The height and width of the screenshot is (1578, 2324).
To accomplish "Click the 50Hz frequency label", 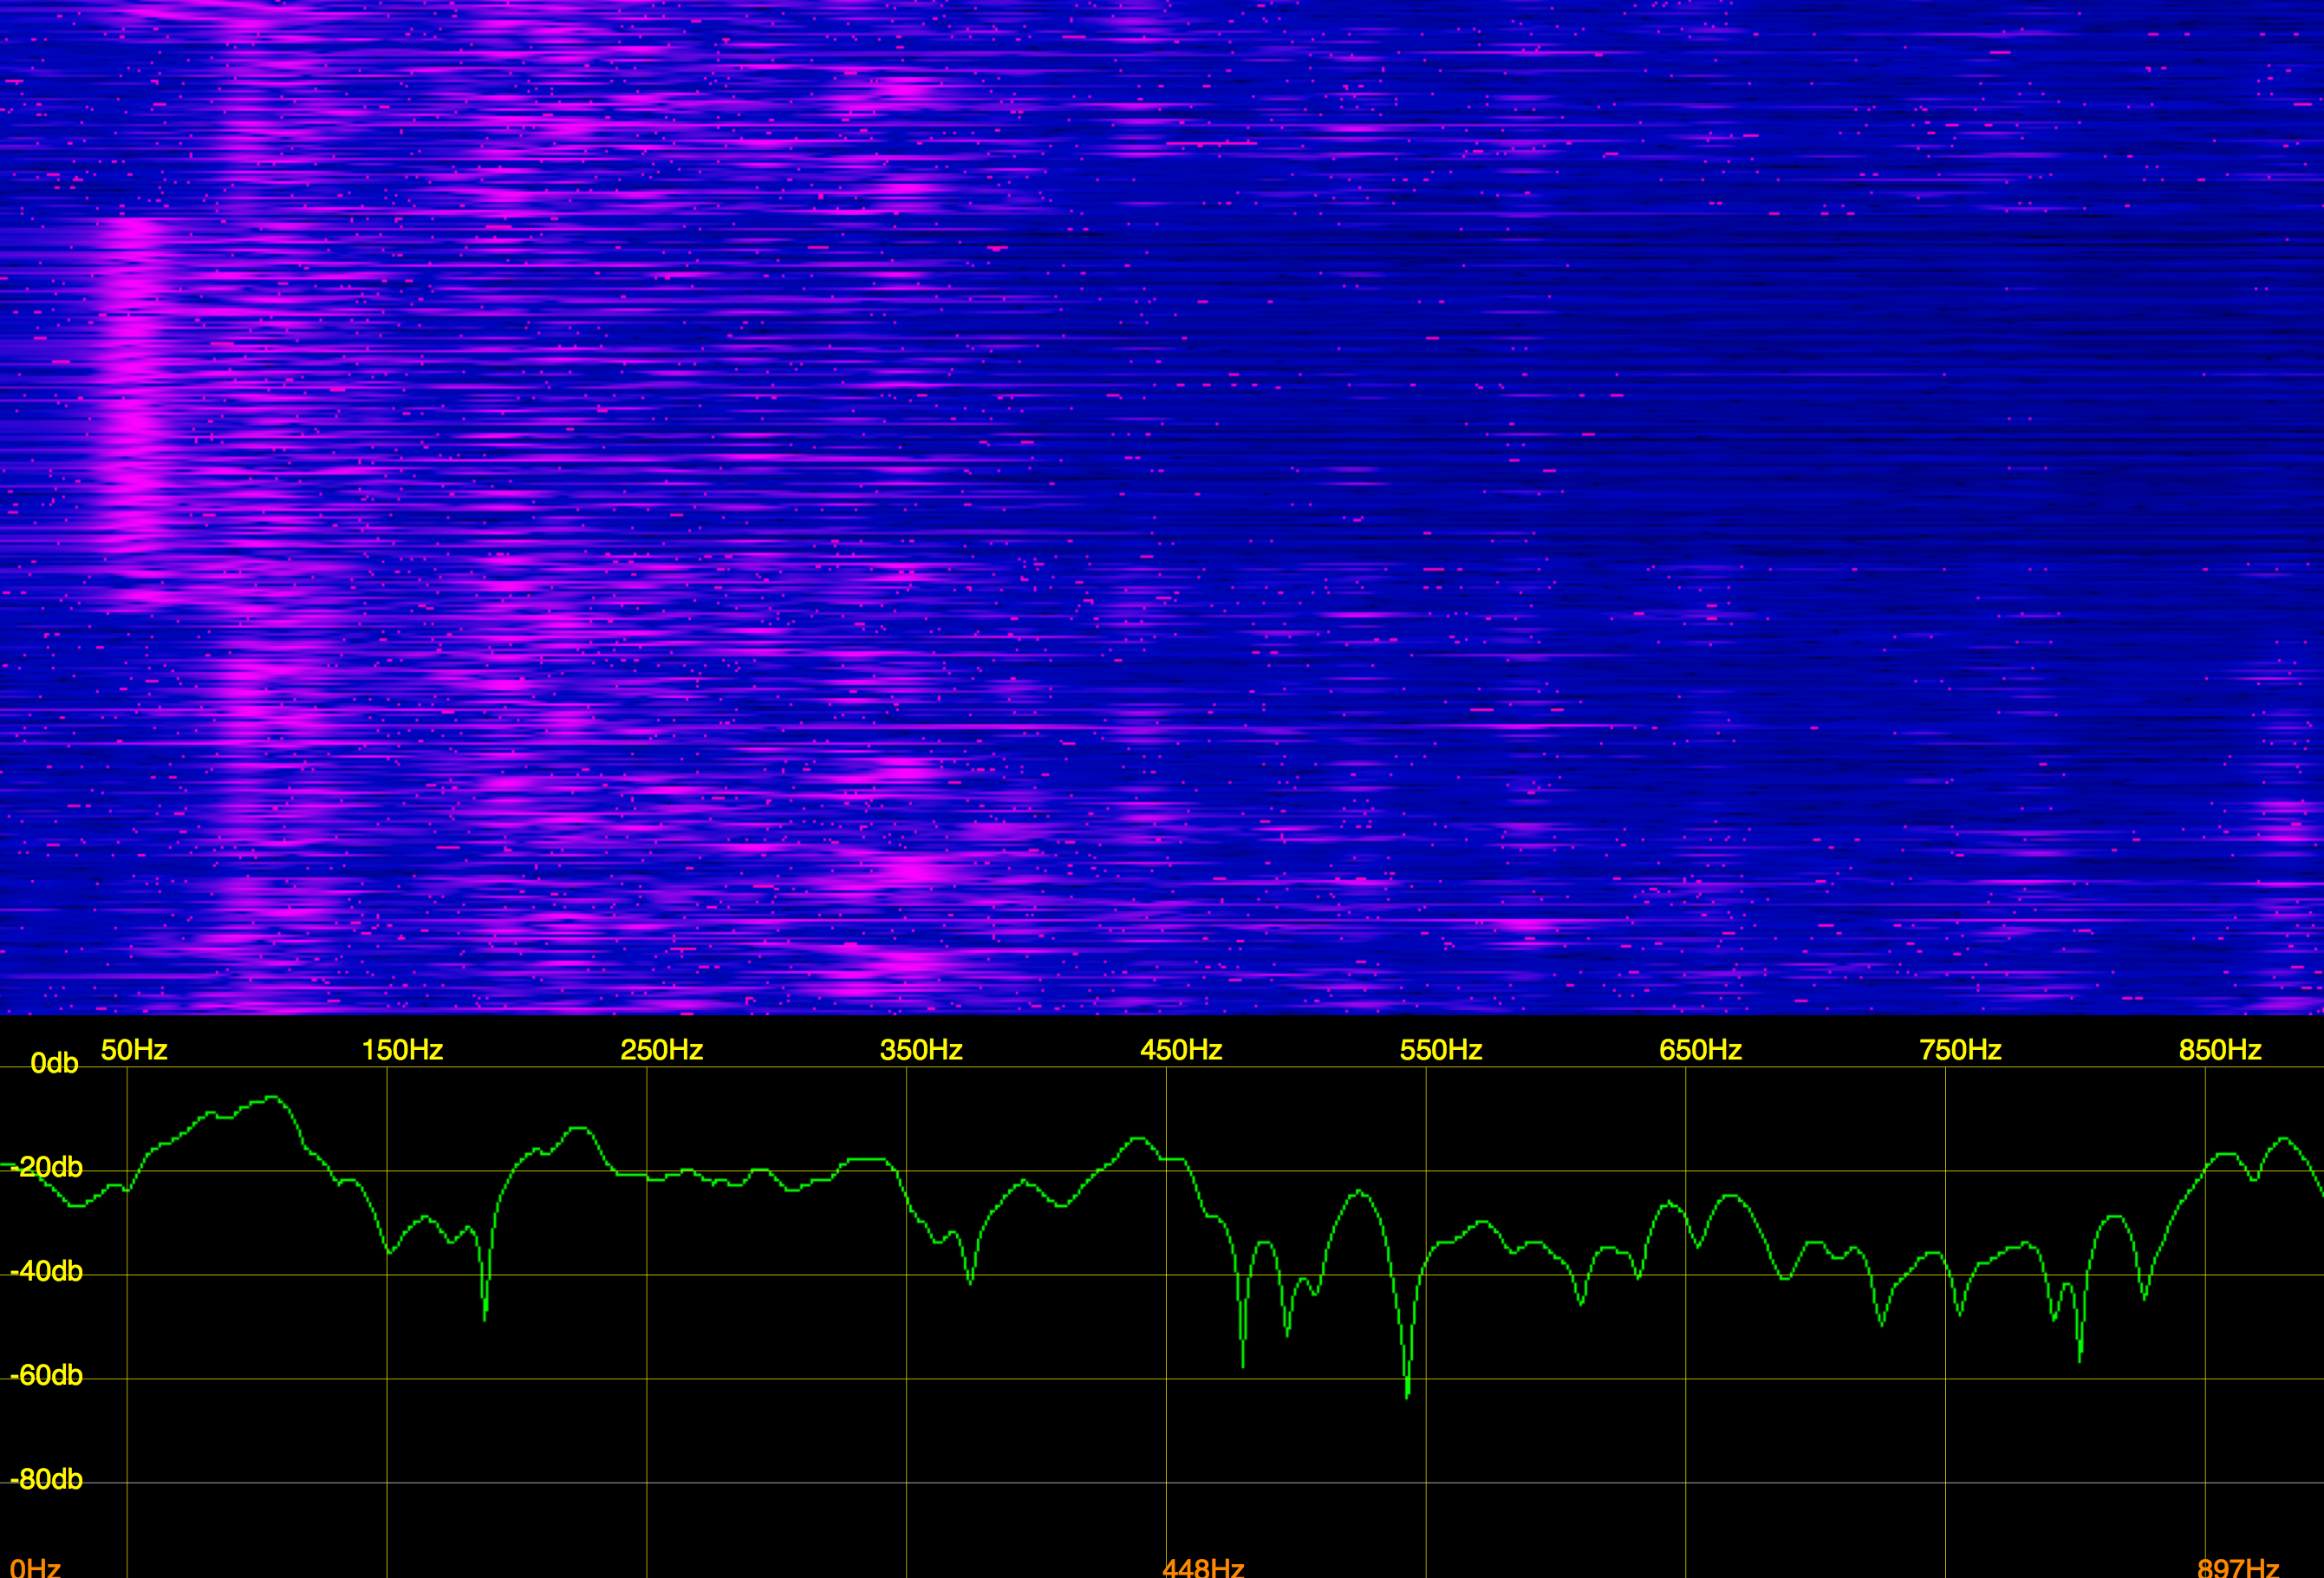I will point(134,1050).
